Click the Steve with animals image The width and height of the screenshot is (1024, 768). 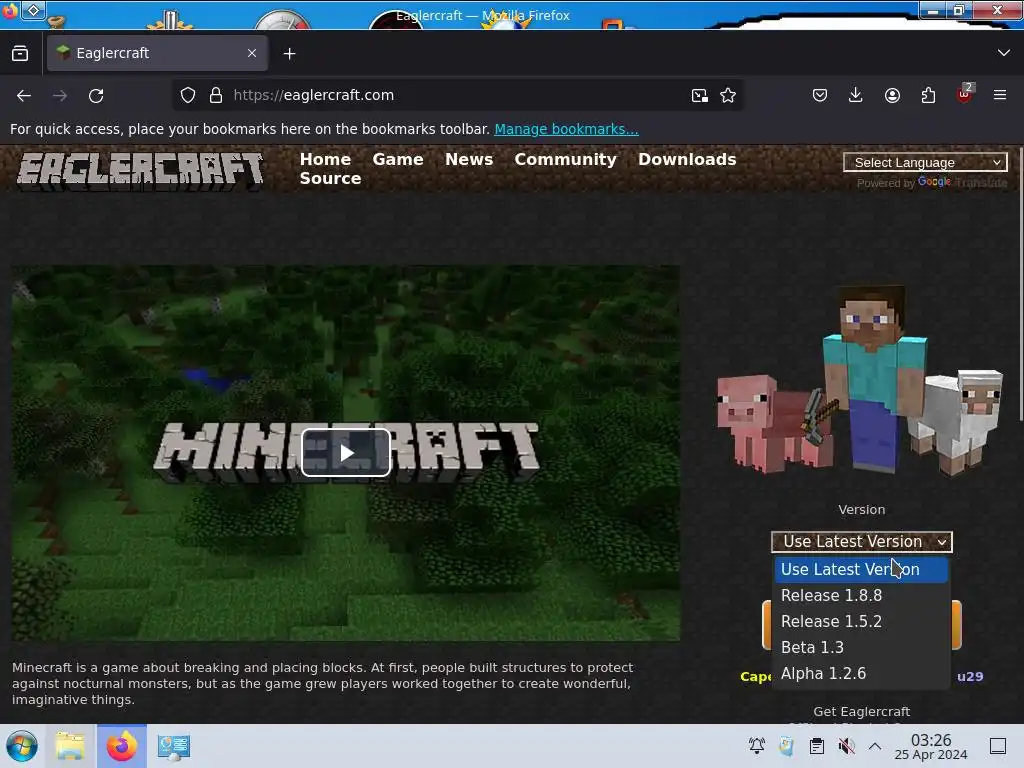tap(860, 379)
